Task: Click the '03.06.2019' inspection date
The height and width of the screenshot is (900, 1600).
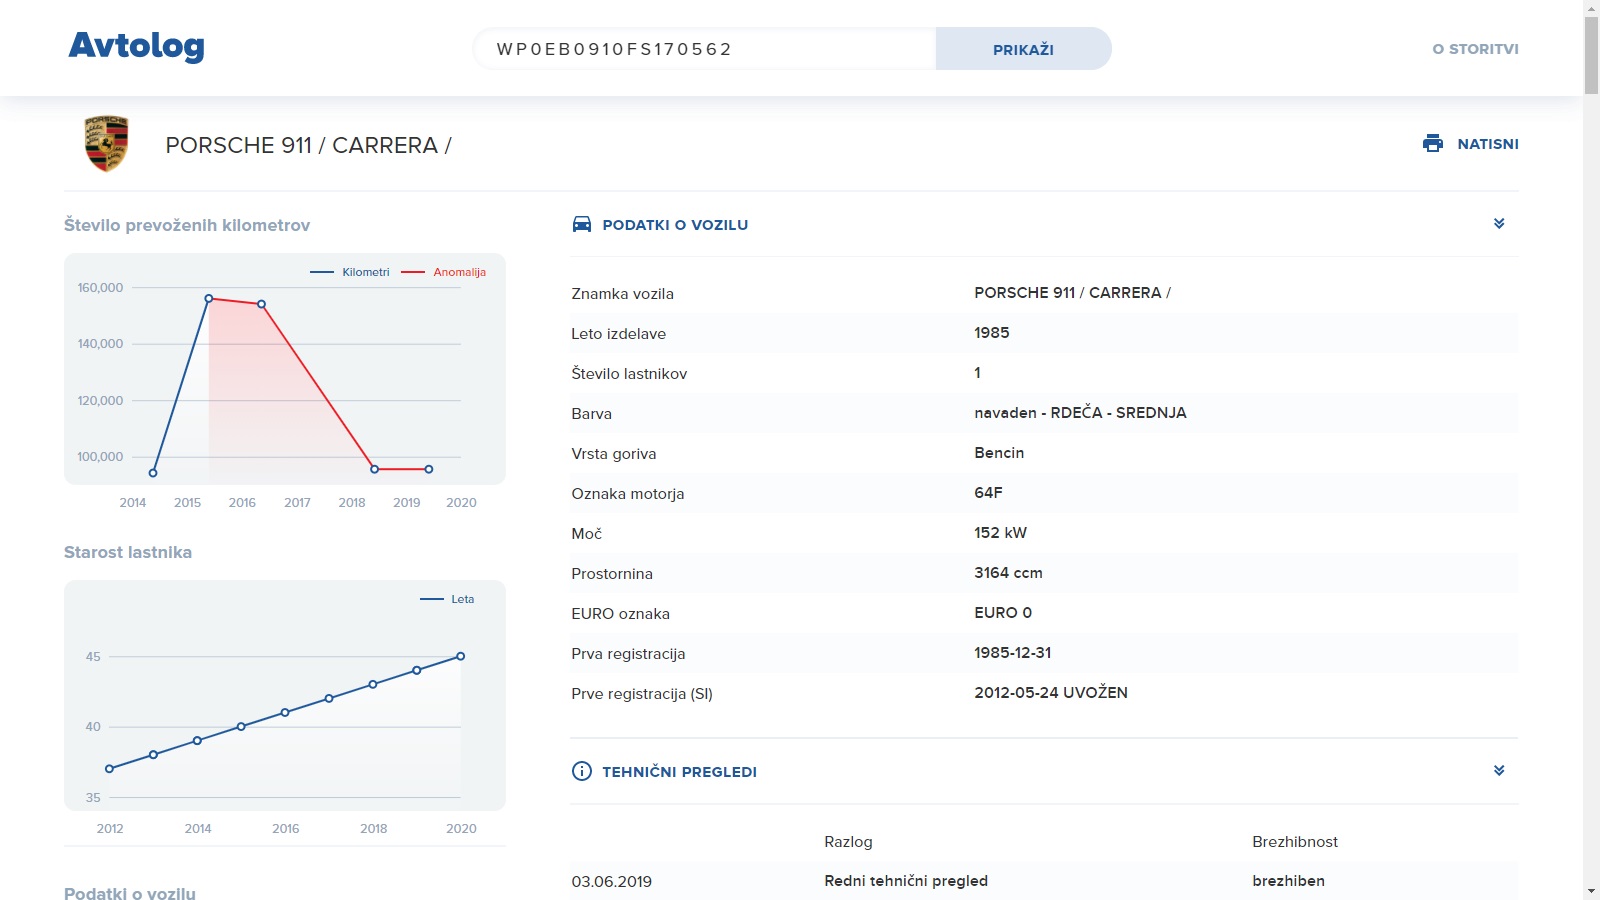Action: tap(611, 882)
